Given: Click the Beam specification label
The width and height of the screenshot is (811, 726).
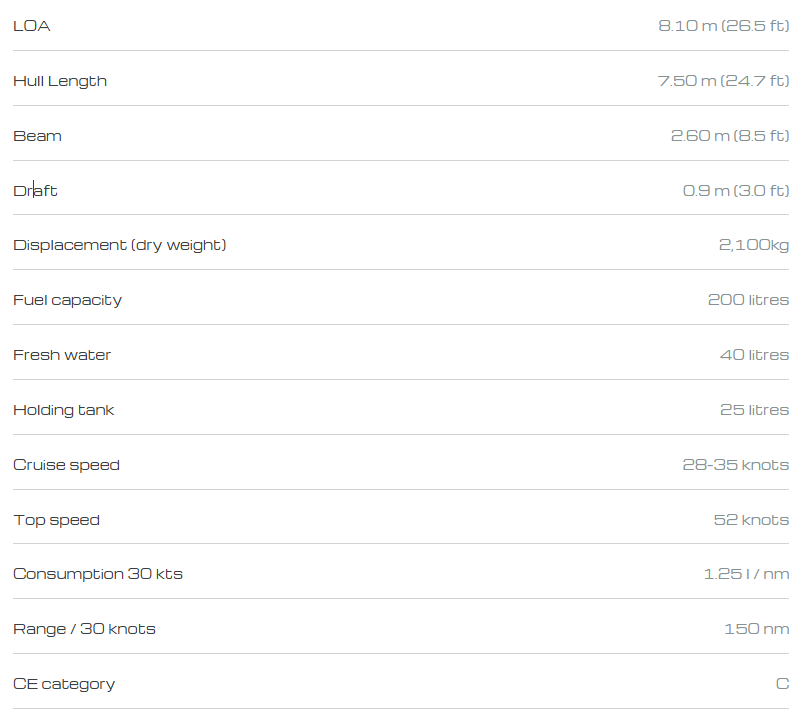Looking at the screenshot, I should [x=37, y=136].
